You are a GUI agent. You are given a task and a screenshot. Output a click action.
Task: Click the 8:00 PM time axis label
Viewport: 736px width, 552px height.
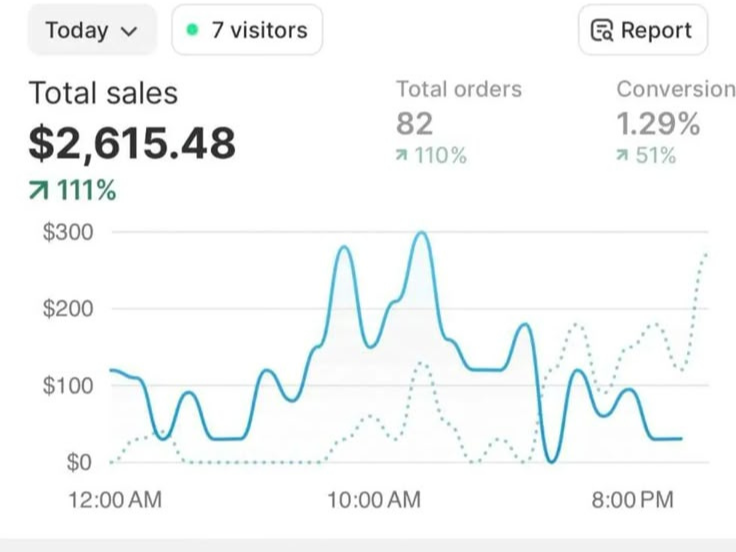[x=632, y=499]
